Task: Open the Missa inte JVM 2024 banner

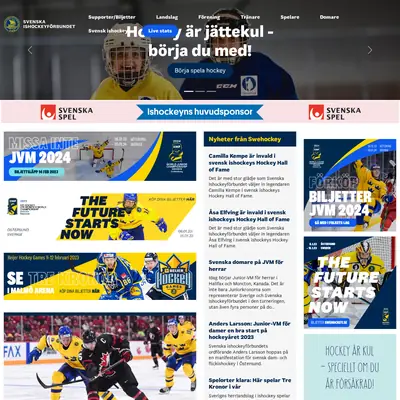Action: pyautogui.click(x=100, y=156)
